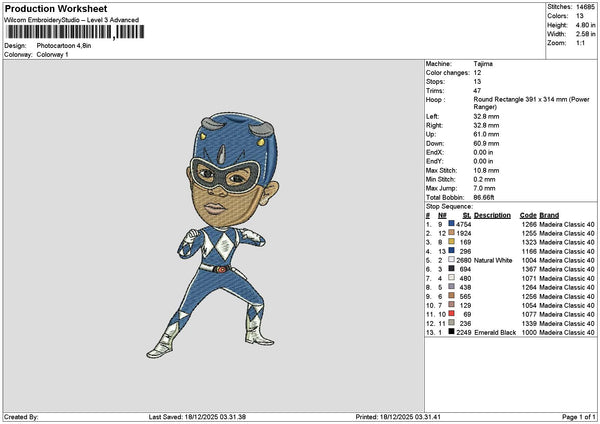Click the Production Worksheet title
This screenshot has width=600, height=424.
pyautogui.click(x=56, y=8)
